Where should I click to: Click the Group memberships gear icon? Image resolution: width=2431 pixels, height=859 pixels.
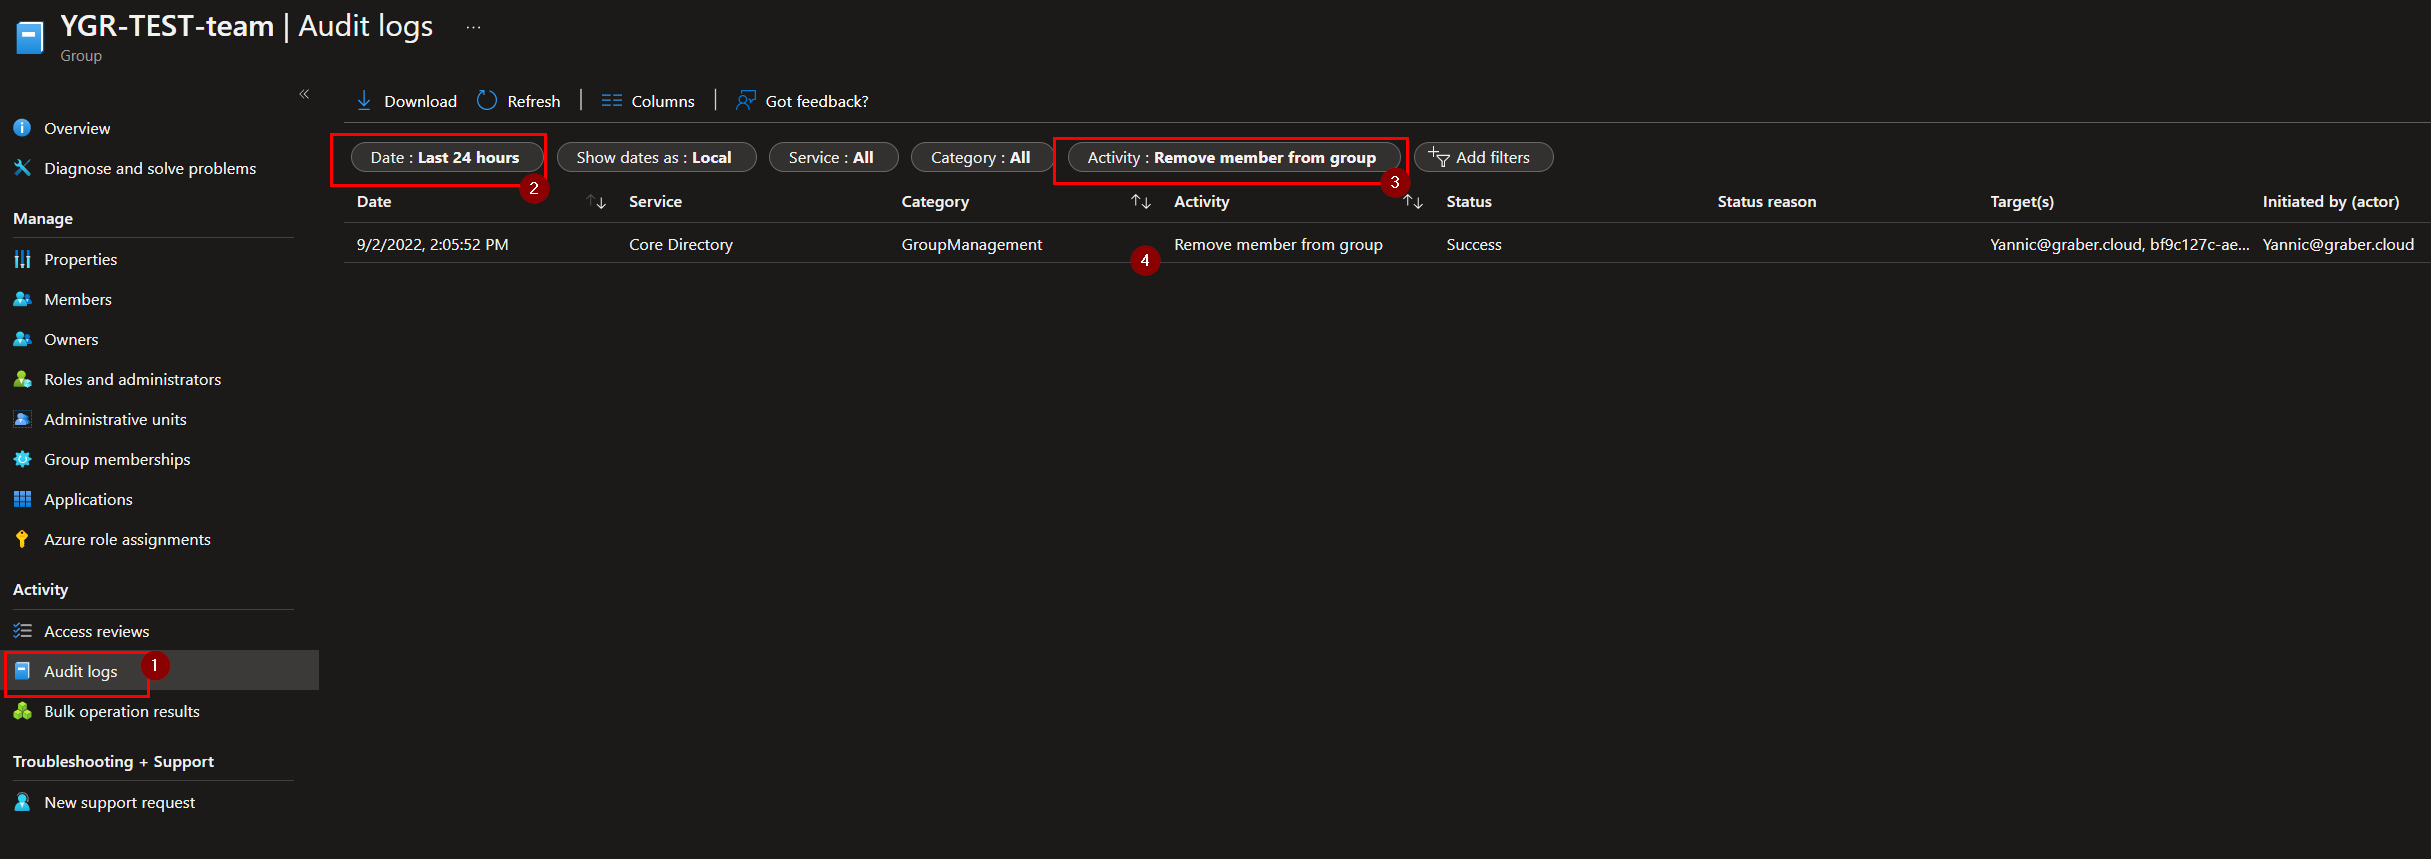point(22,459)
